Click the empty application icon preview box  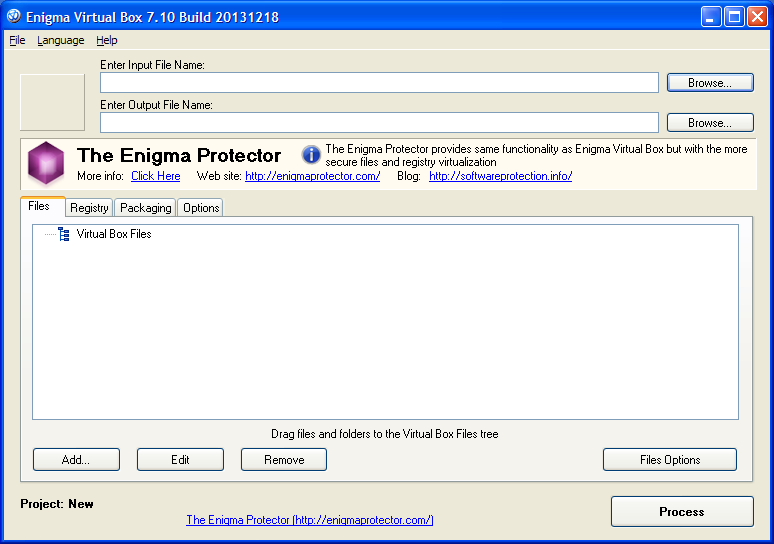click(x=52, y=102)
